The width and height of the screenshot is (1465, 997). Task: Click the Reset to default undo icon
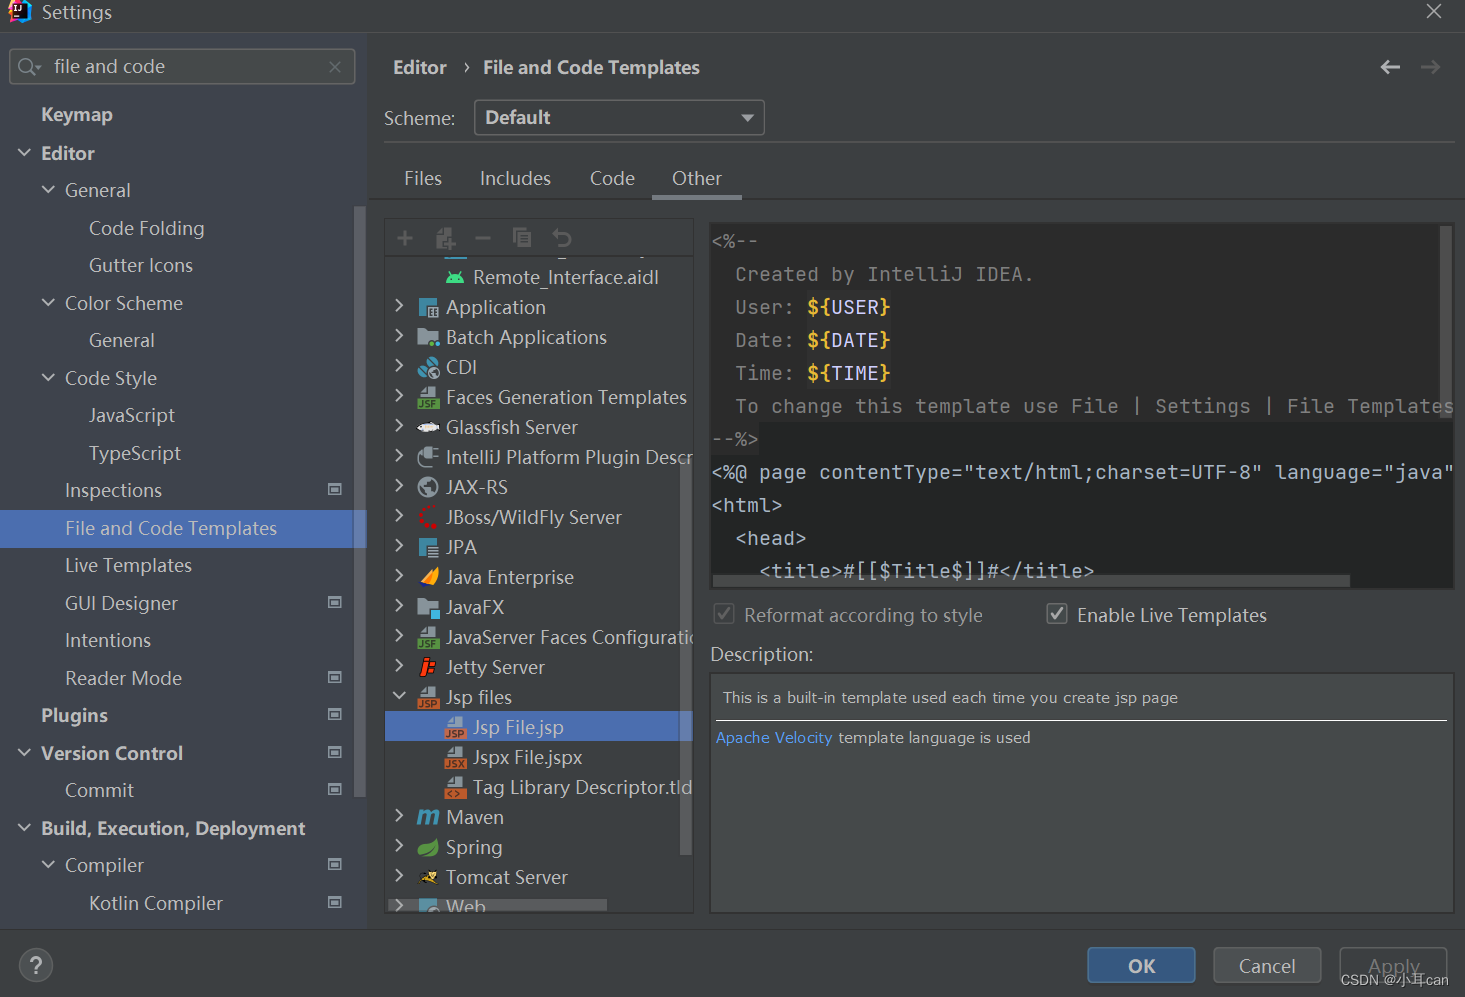[562, 238]
